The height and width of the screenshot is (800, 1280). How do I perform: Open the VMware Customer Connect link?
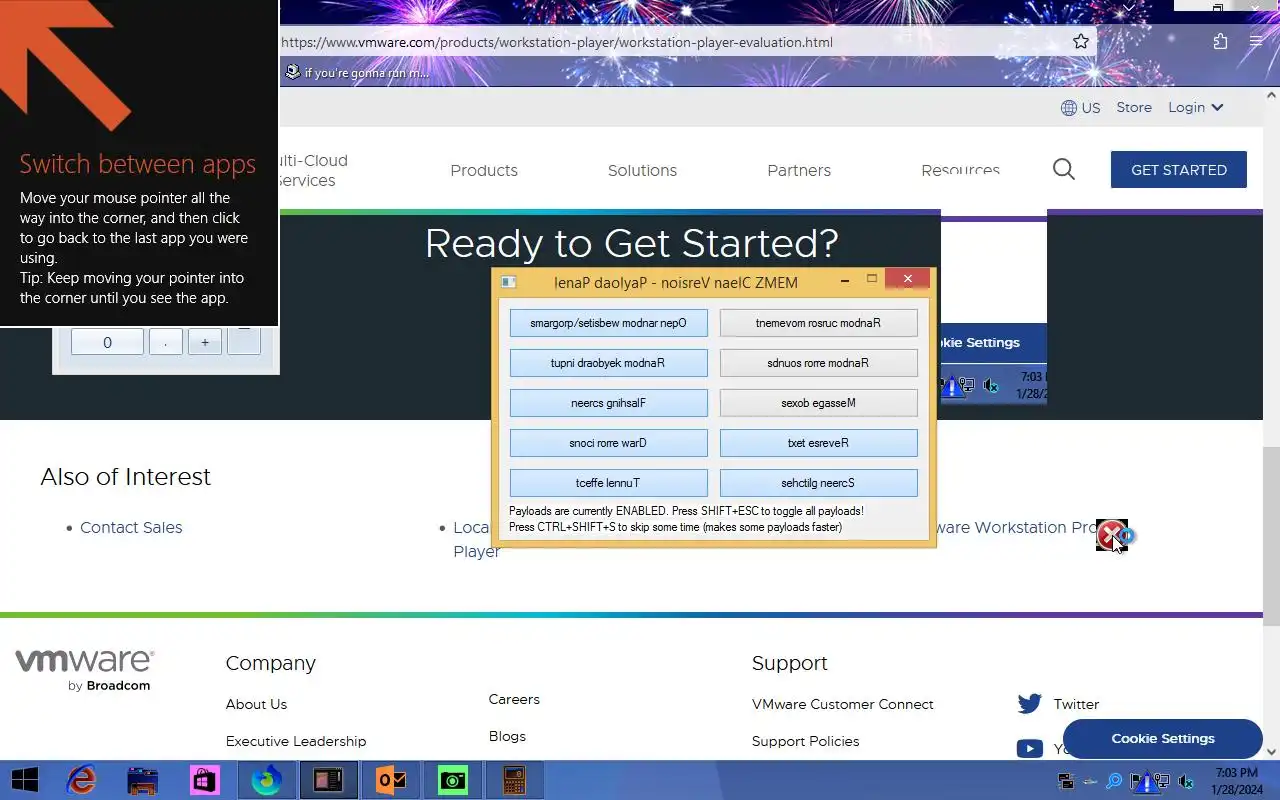tap(843, 704)
